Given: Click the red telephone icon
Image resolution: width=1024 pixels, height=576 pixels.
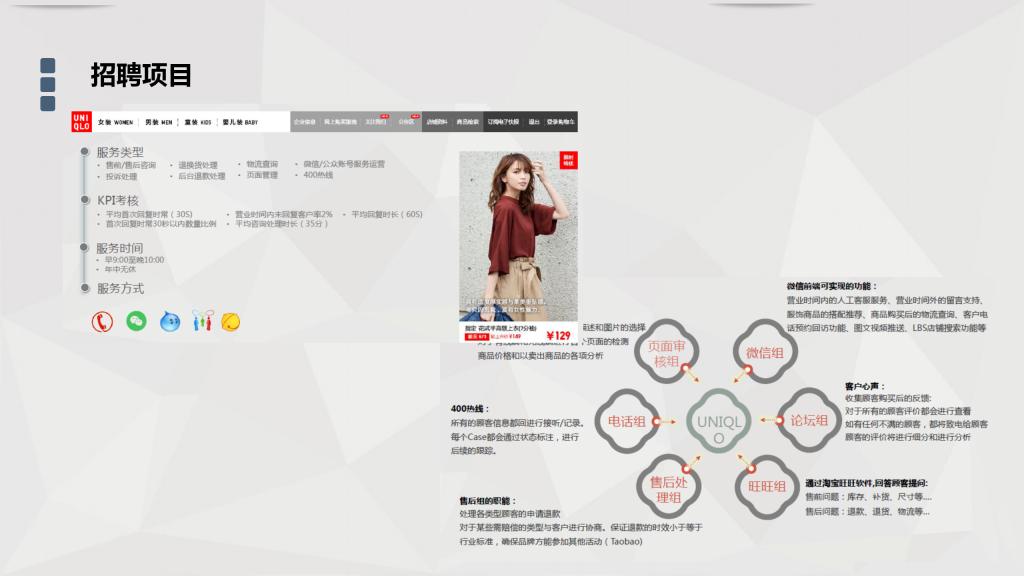Looking at the screenshot, I should point(102,321).
